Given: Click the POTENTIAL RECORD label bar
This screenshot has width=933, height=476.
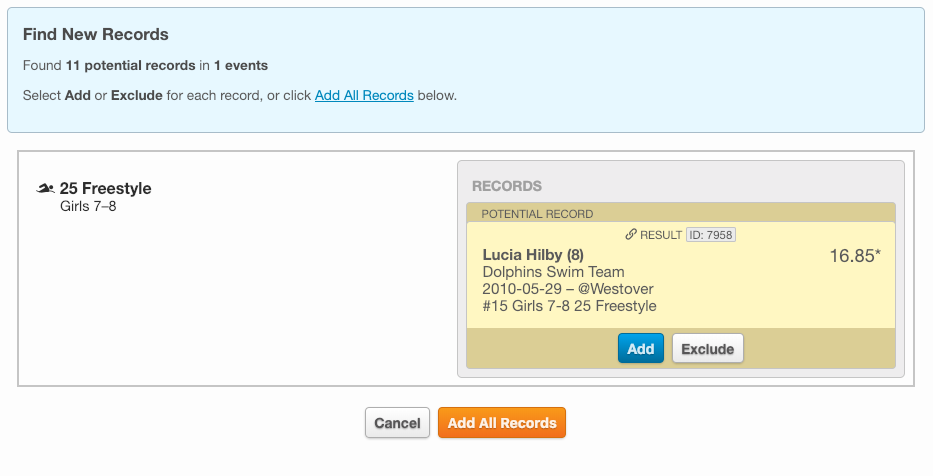Looking at the screenshot, I should point(537,214).
